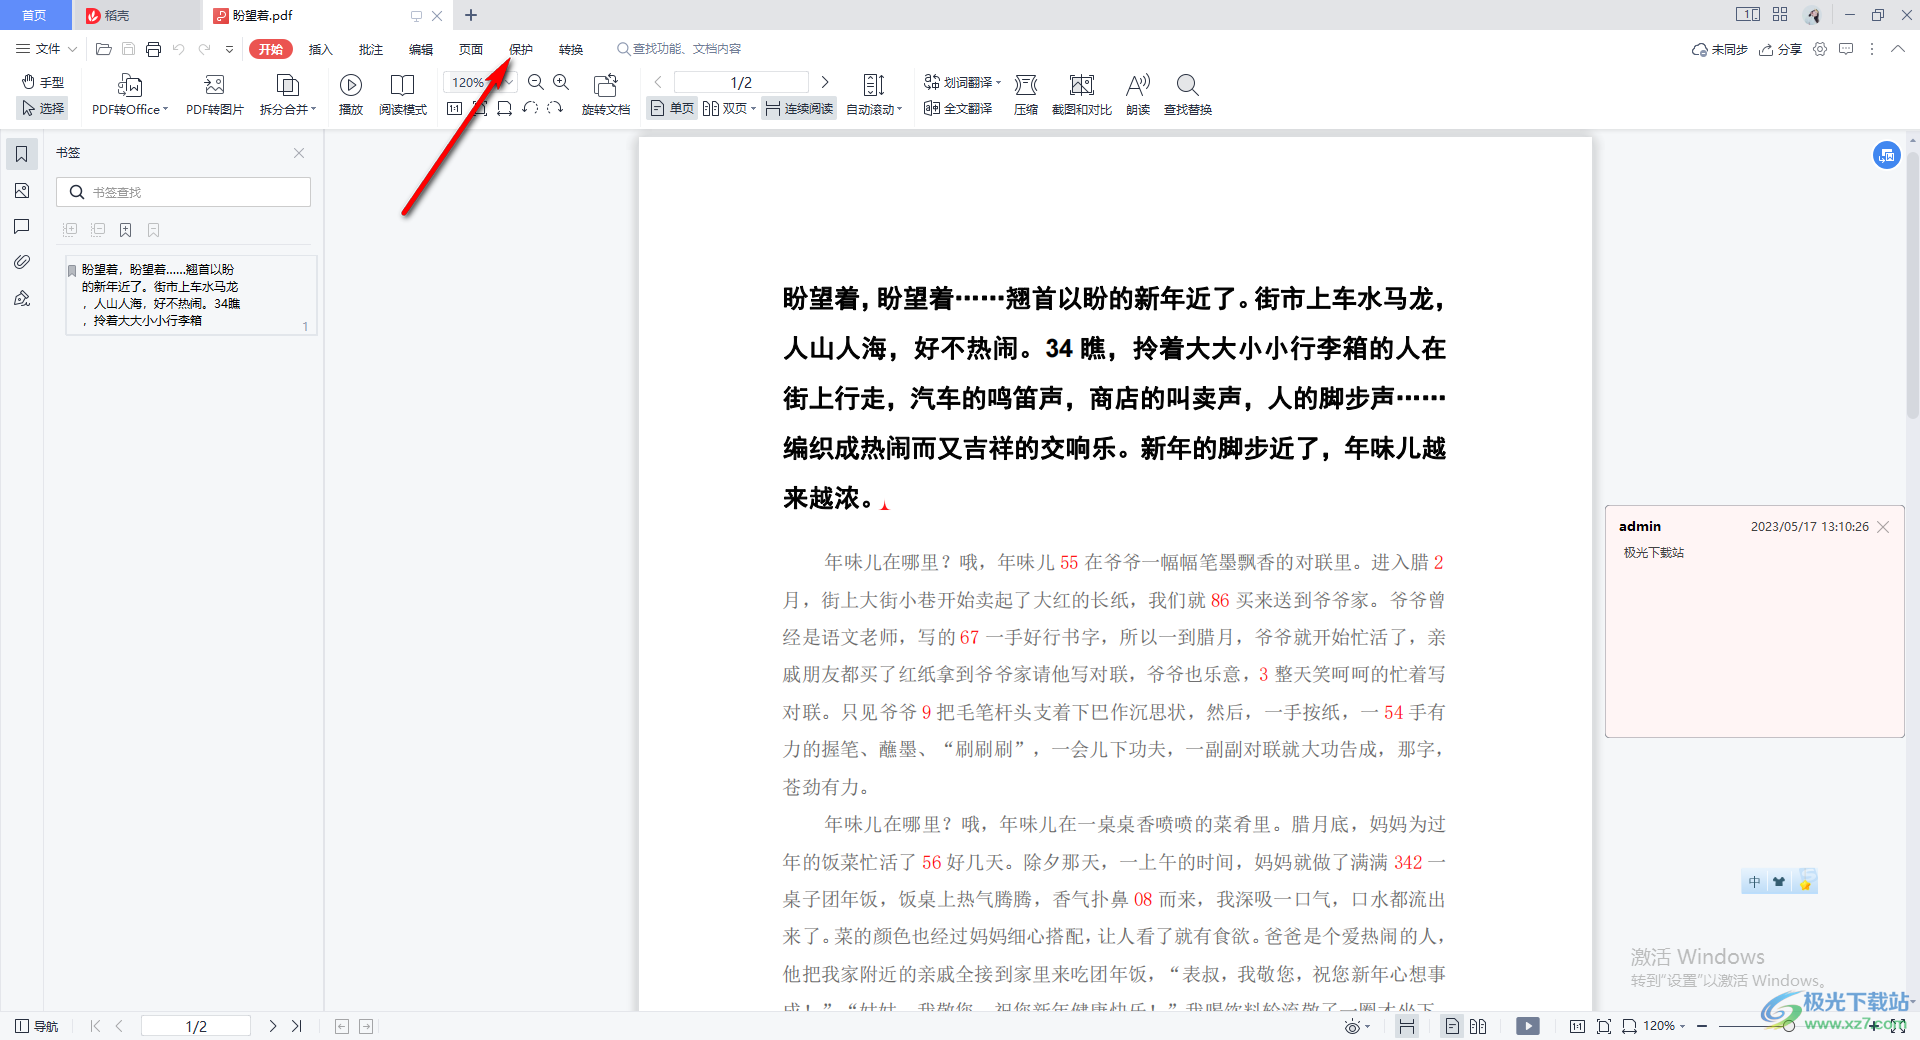The width and height of the screenshot is (1920, 1040).
Task: Click the 全文翻译 full text translate button
Action: coord(958,108)
